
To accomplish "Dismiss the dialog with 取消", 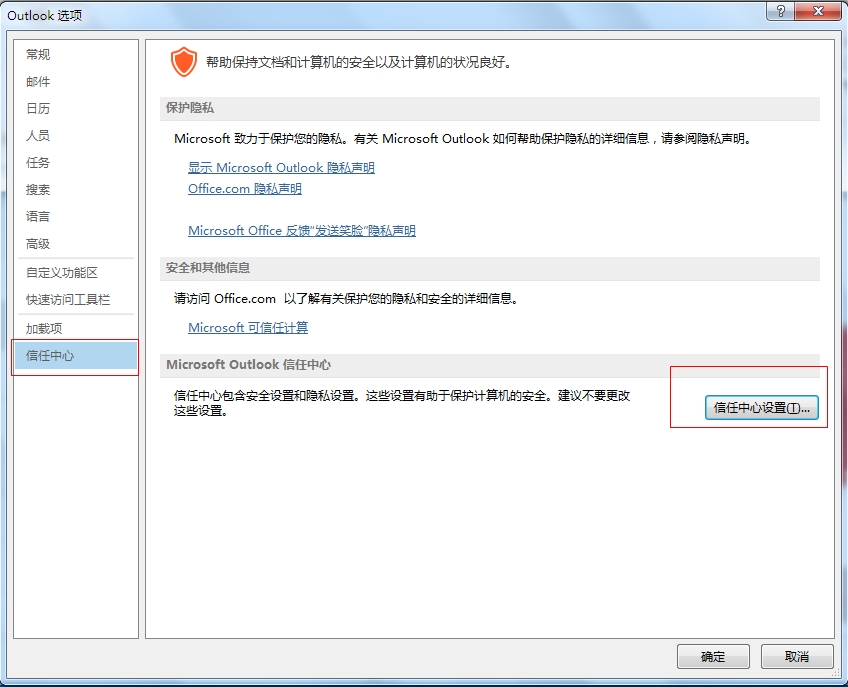I will click(x=797, y=657).
